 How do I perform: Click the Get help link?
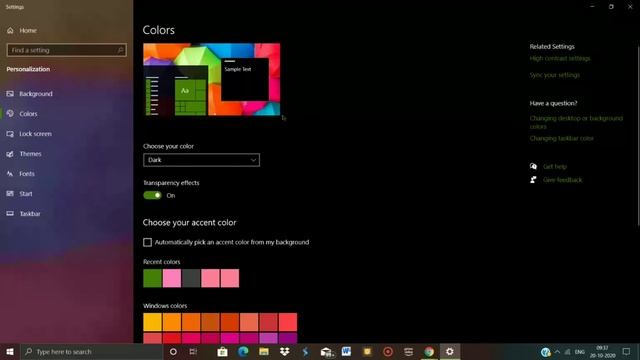click(554, 167)
